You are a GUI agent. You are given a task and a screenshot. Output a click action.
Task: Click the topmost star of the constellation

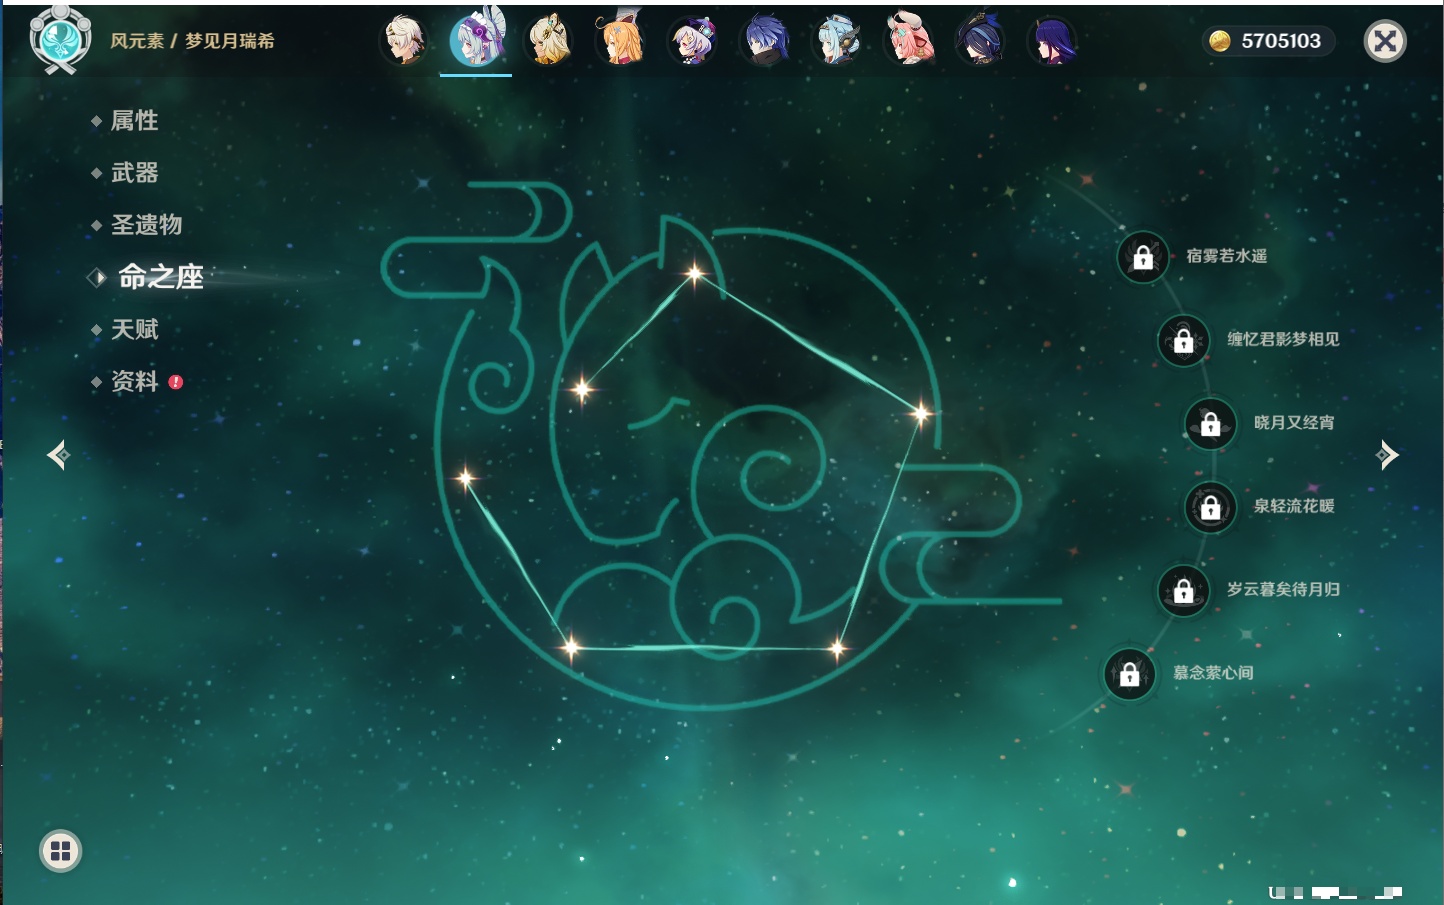pos(694,272)
